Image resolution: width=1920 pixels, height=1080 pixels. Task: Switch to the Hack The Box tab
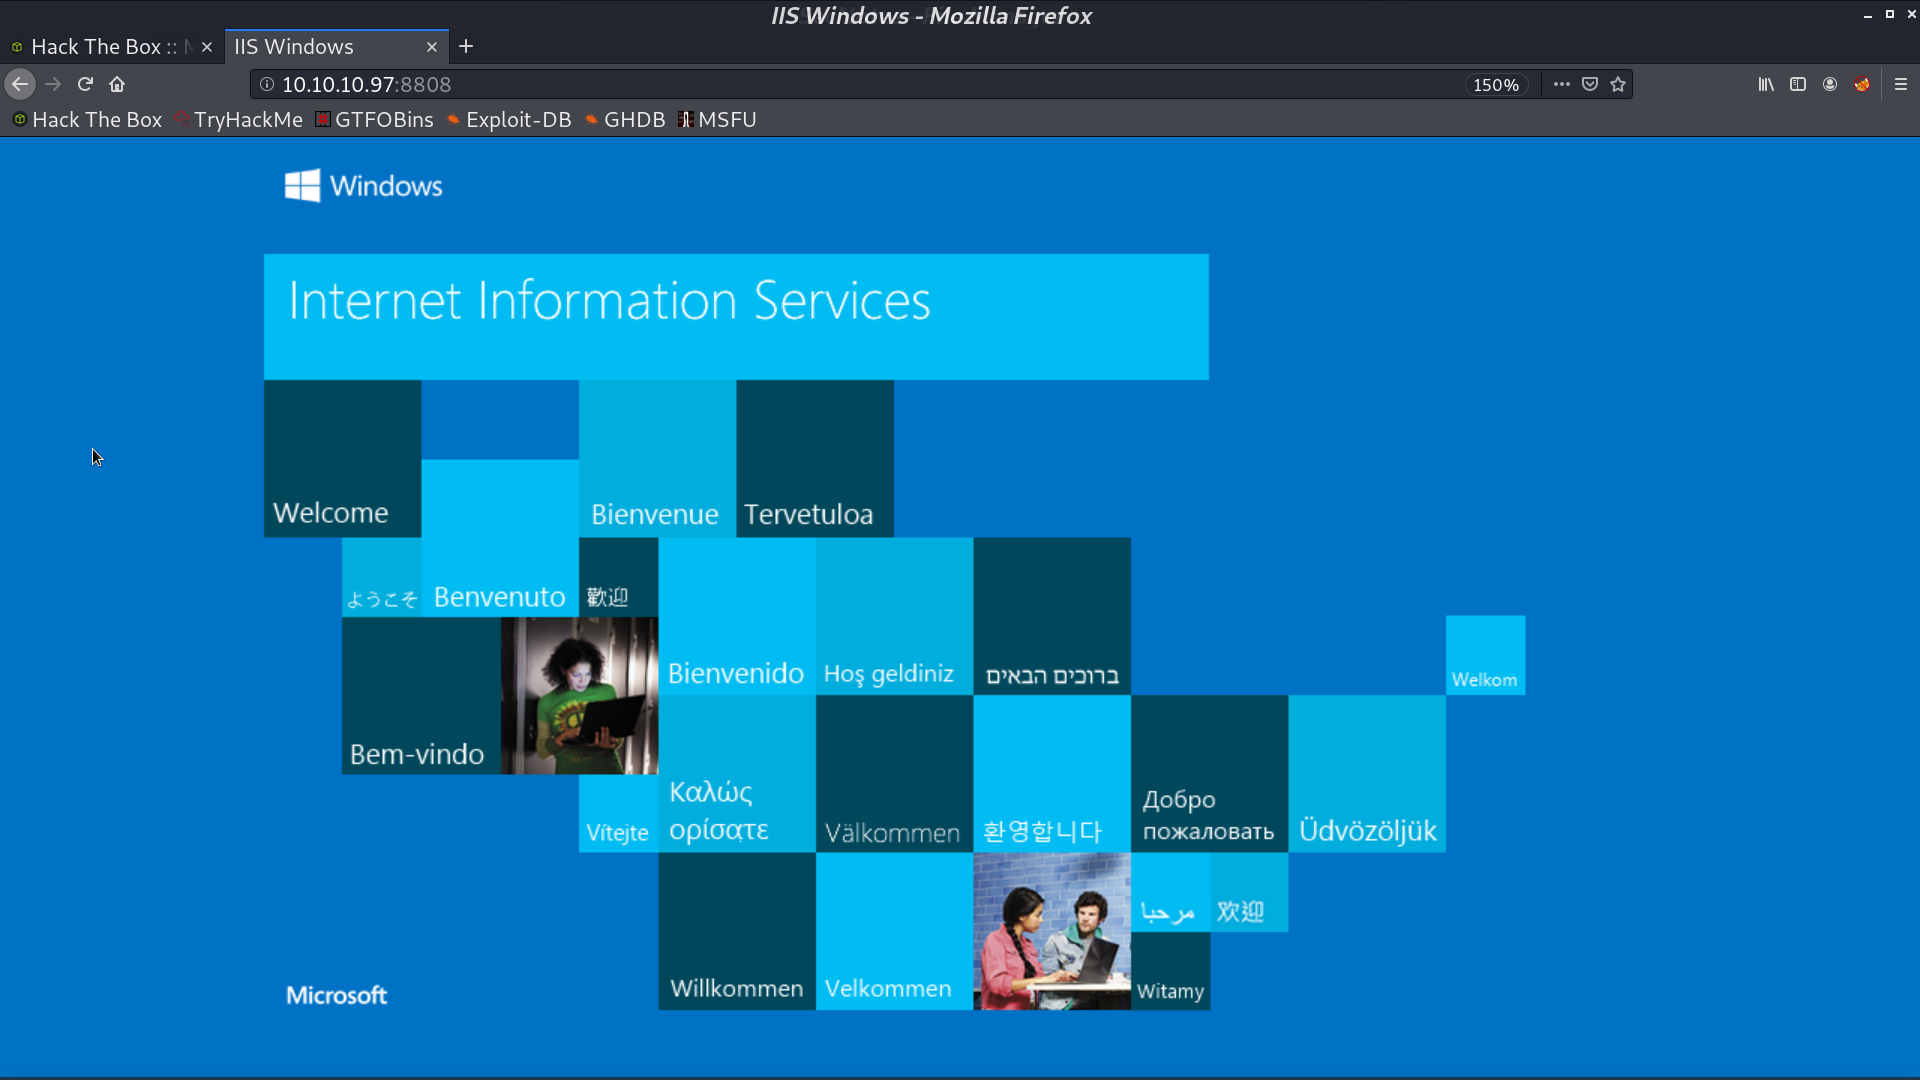[112, 47]
